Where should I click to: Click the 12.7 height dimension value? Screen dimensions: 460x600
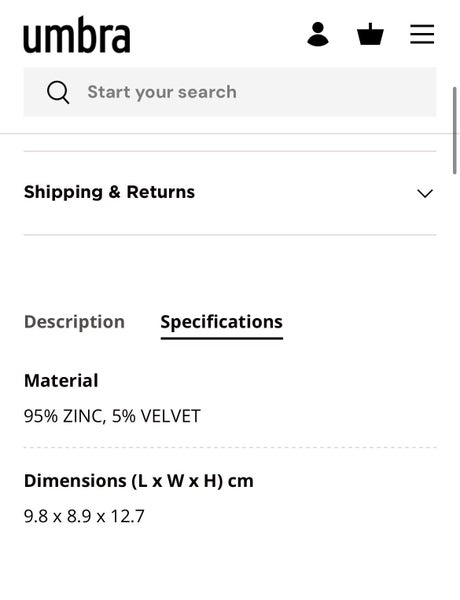coord(127,516)
